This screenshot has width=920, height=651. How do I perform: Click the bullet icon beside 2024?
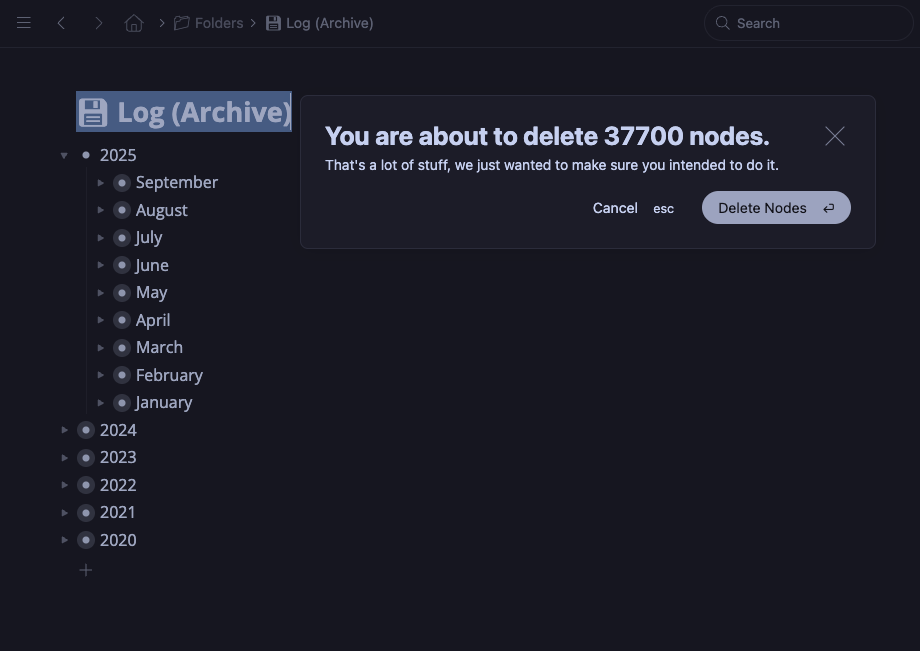pos(86,430)
